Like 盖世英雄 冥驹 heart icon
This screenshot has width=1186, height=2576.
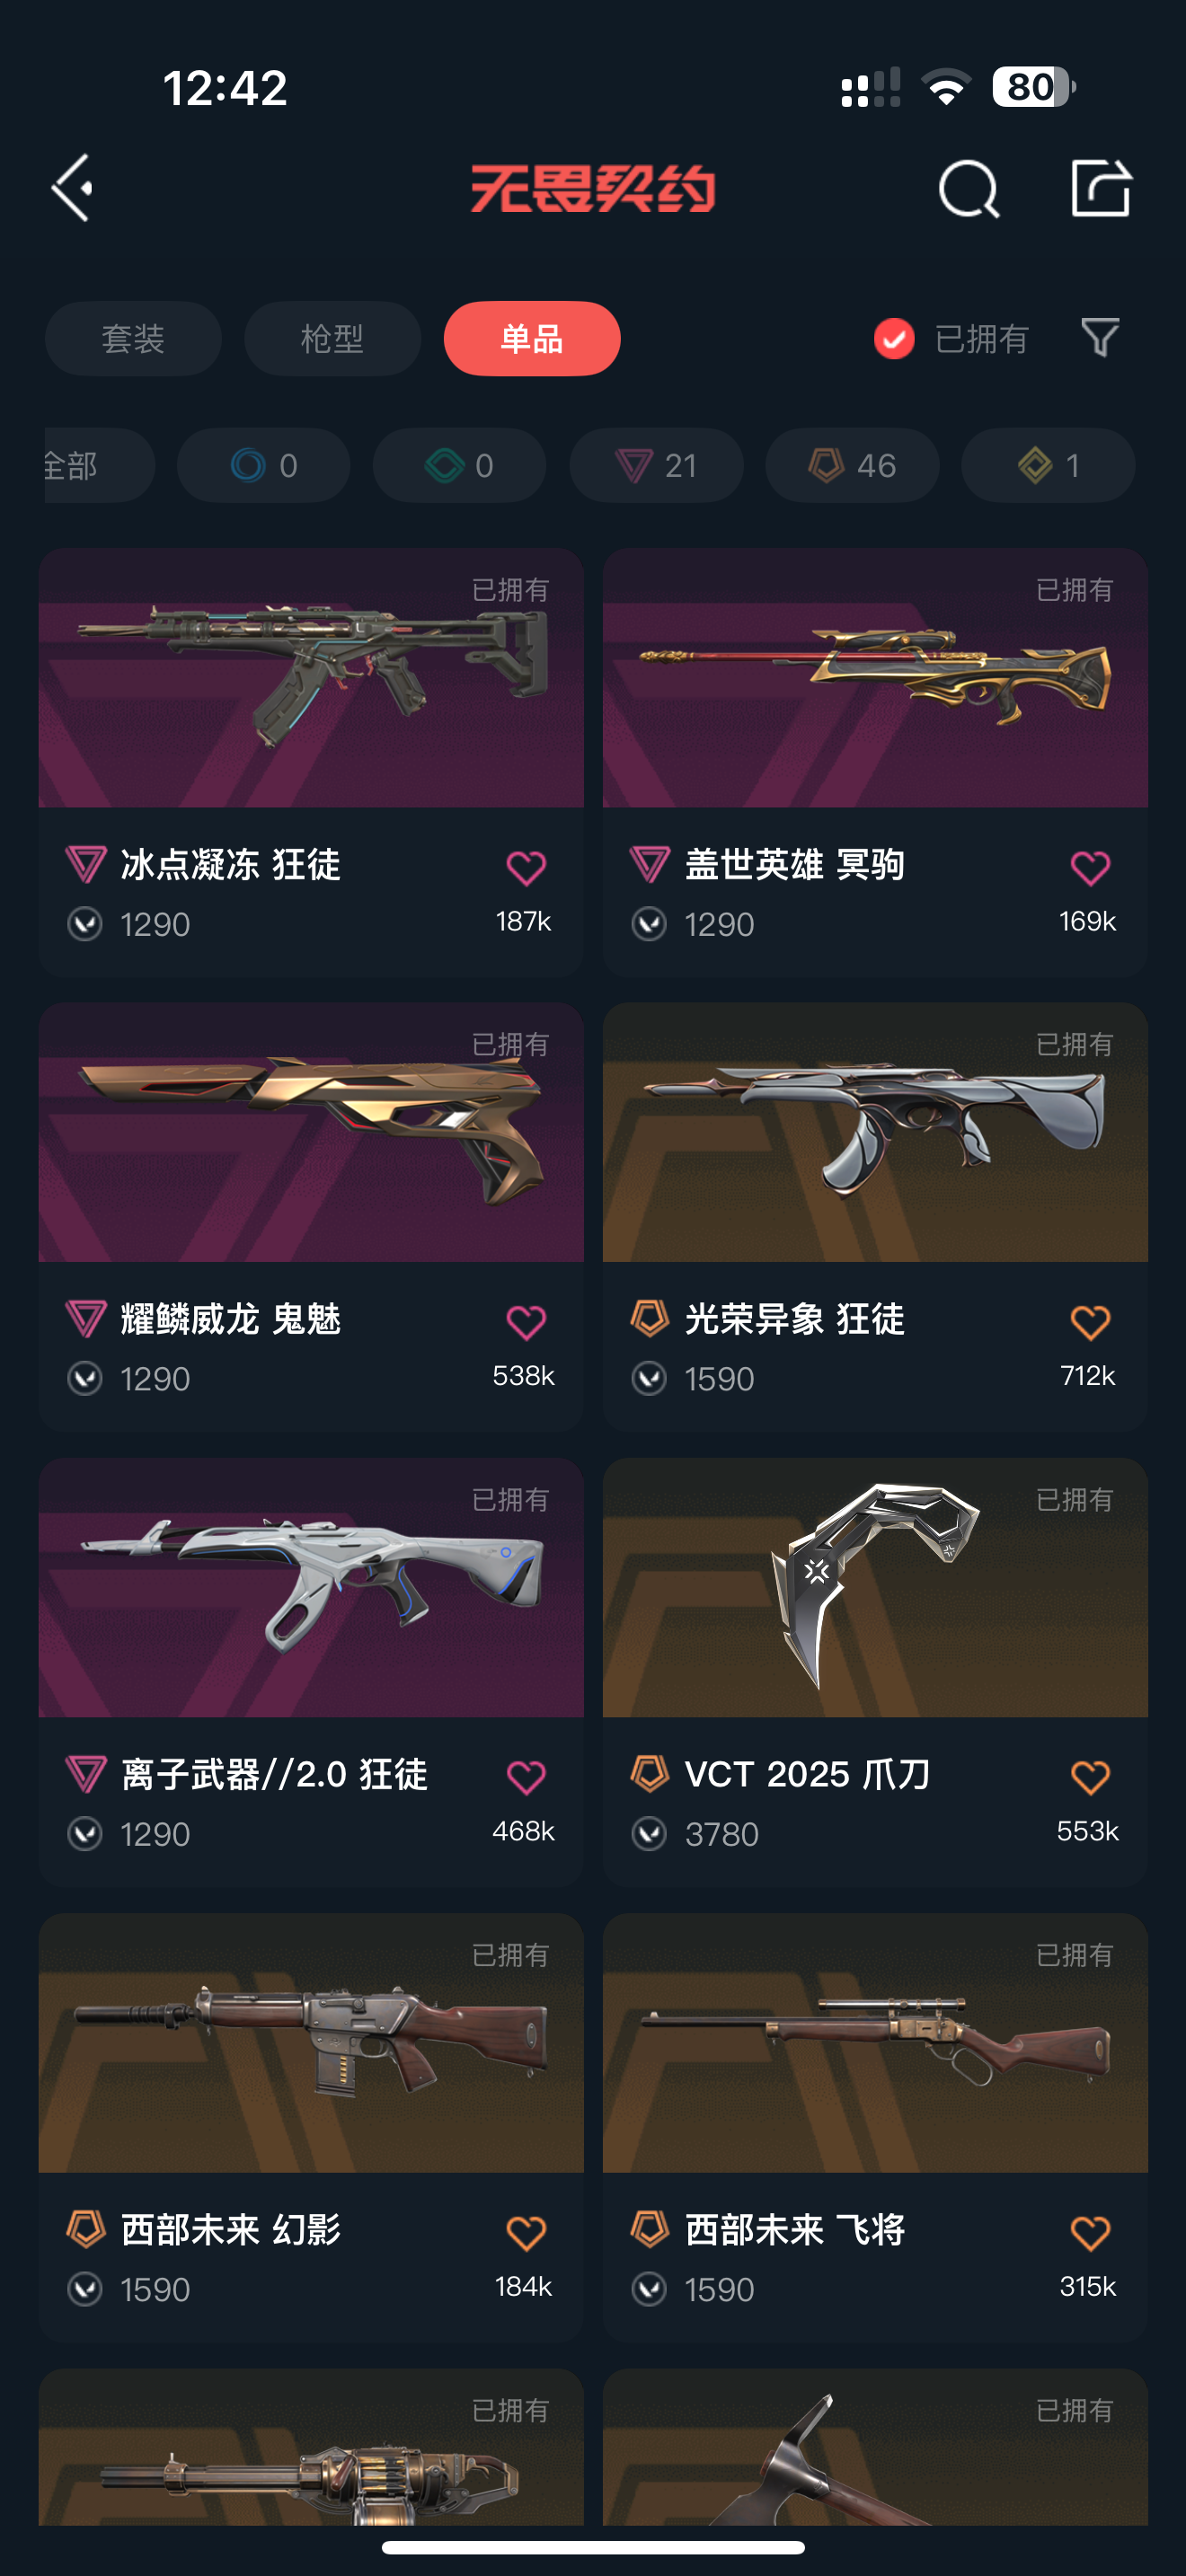[x=1090, y=867]
